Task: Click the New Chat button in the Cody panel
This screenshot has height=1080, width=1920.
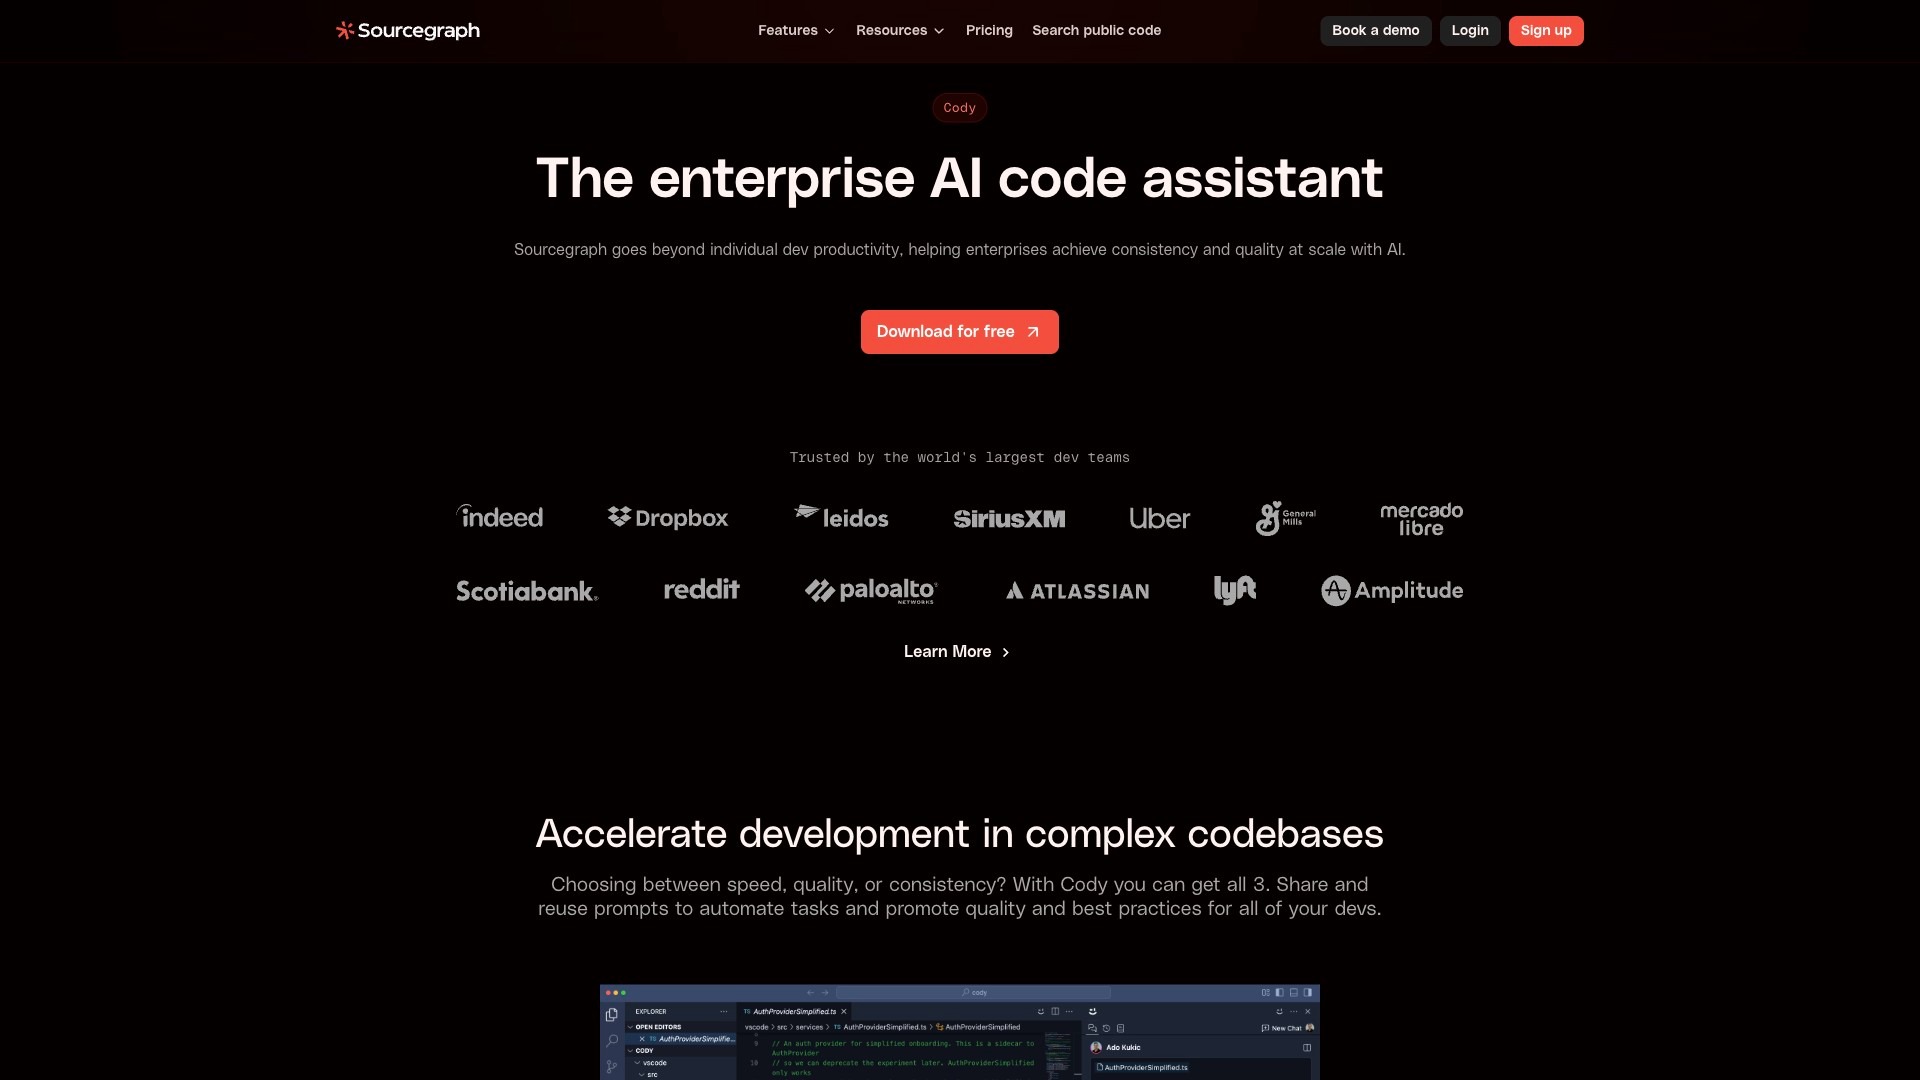Action: [x=1285, y=1028]
